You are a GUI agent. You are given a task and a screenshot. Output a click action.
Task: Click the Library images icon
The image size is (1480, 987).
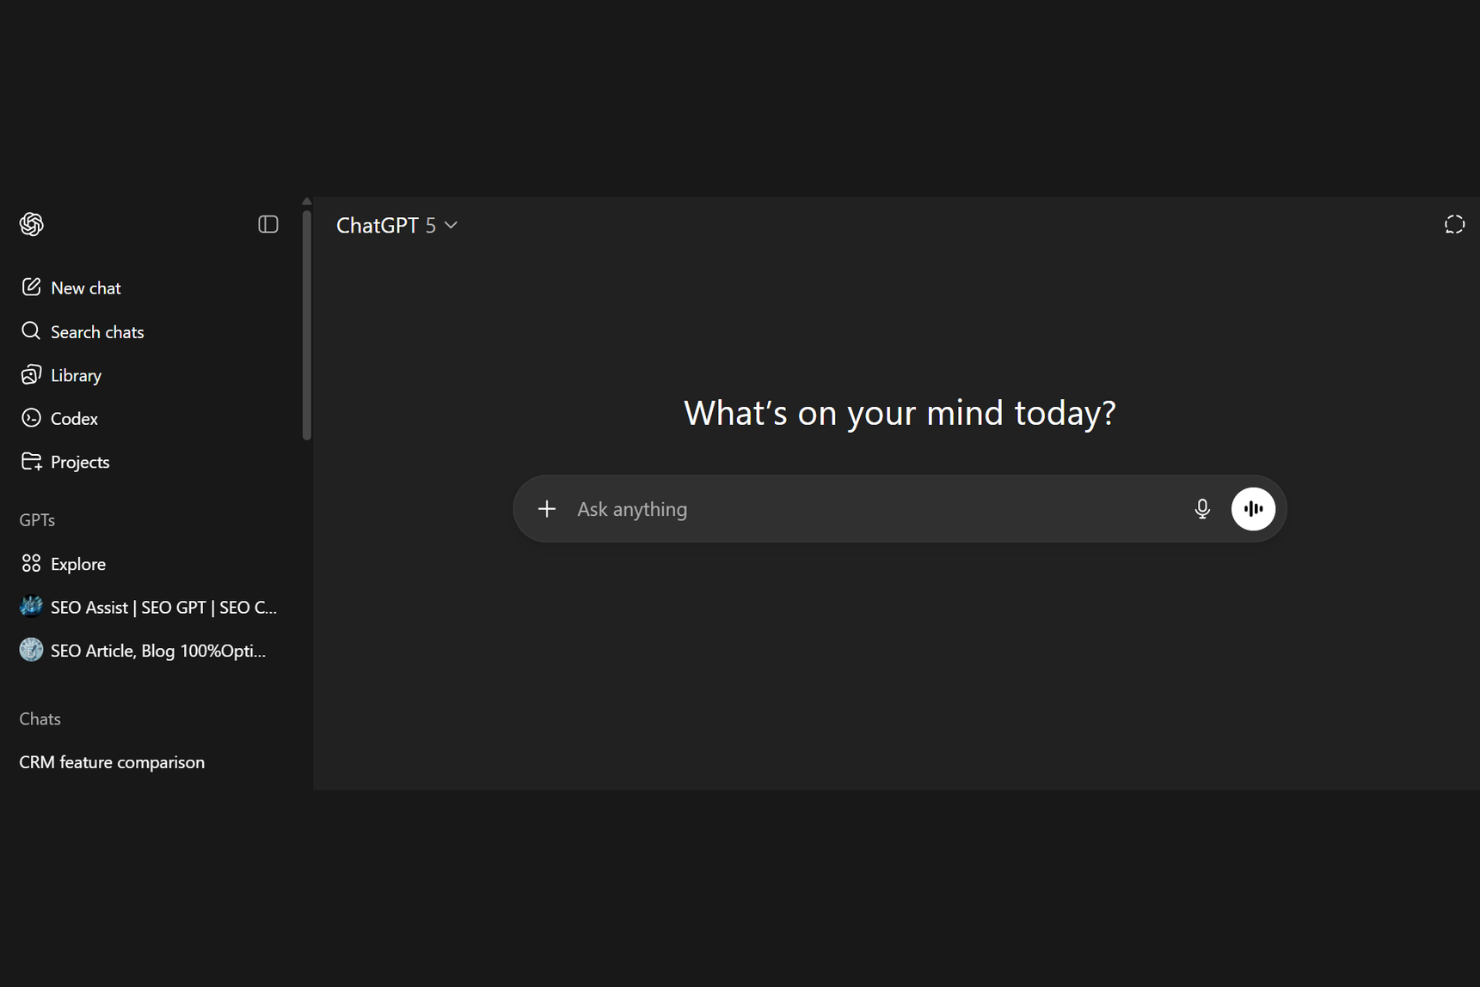(x=31, y=375)
